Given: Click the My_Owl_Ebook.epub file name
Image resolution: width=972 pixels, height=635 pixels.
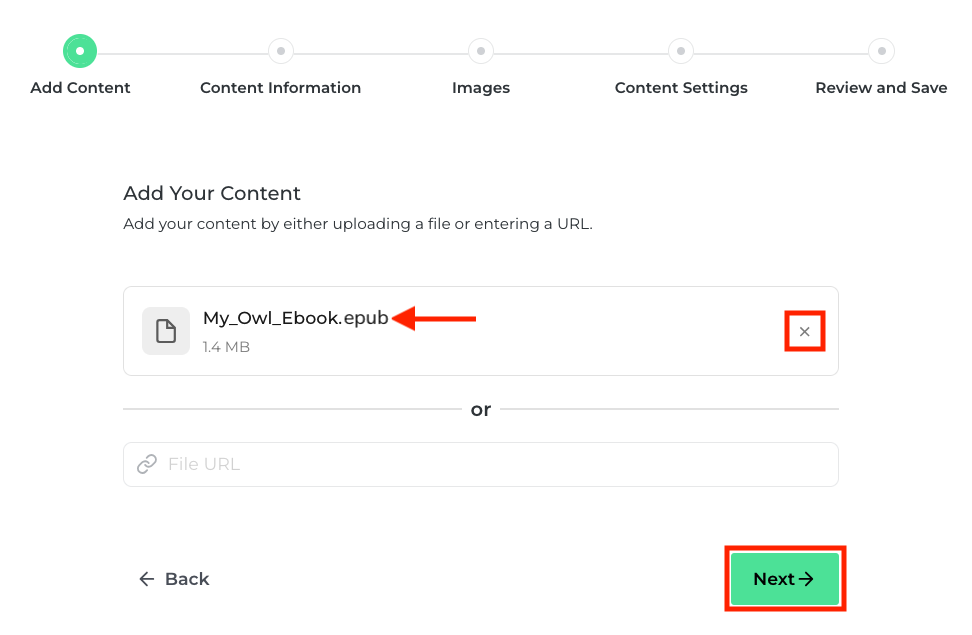Looking at the screenshot, I should click(295, 318).
